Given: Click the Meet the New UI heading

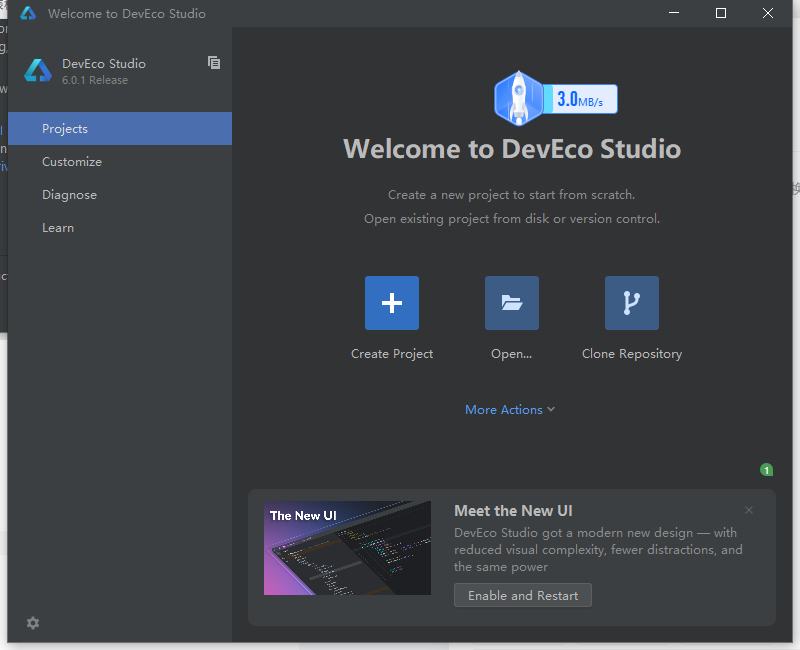Looking at the screenshot, I should click(x=513, y=510).
